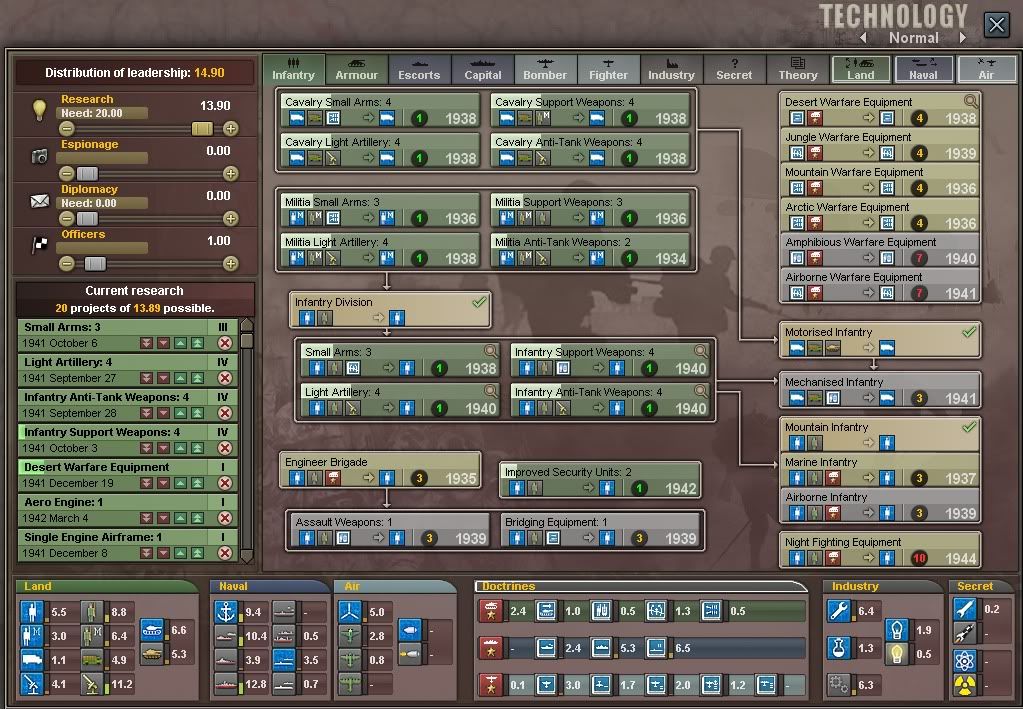
Task: Decrease Espionage leadership with minus button
Action: pos(66,173)
